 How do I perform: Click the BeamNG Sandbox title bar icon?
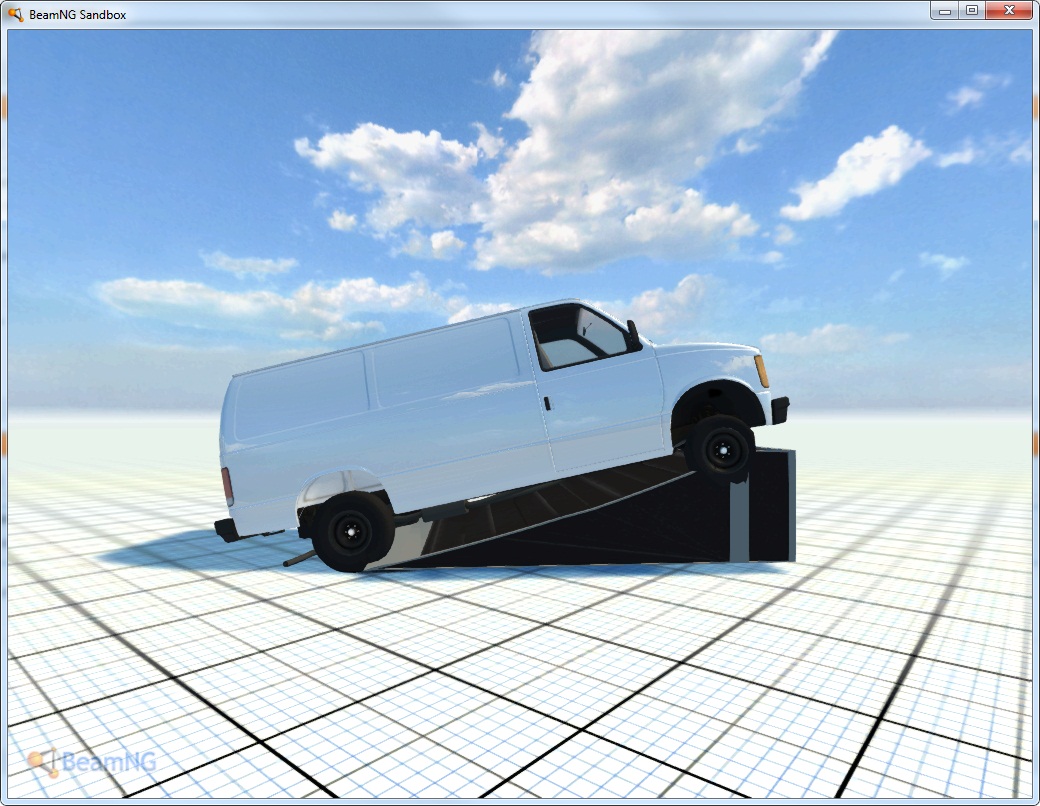point(15,14)
